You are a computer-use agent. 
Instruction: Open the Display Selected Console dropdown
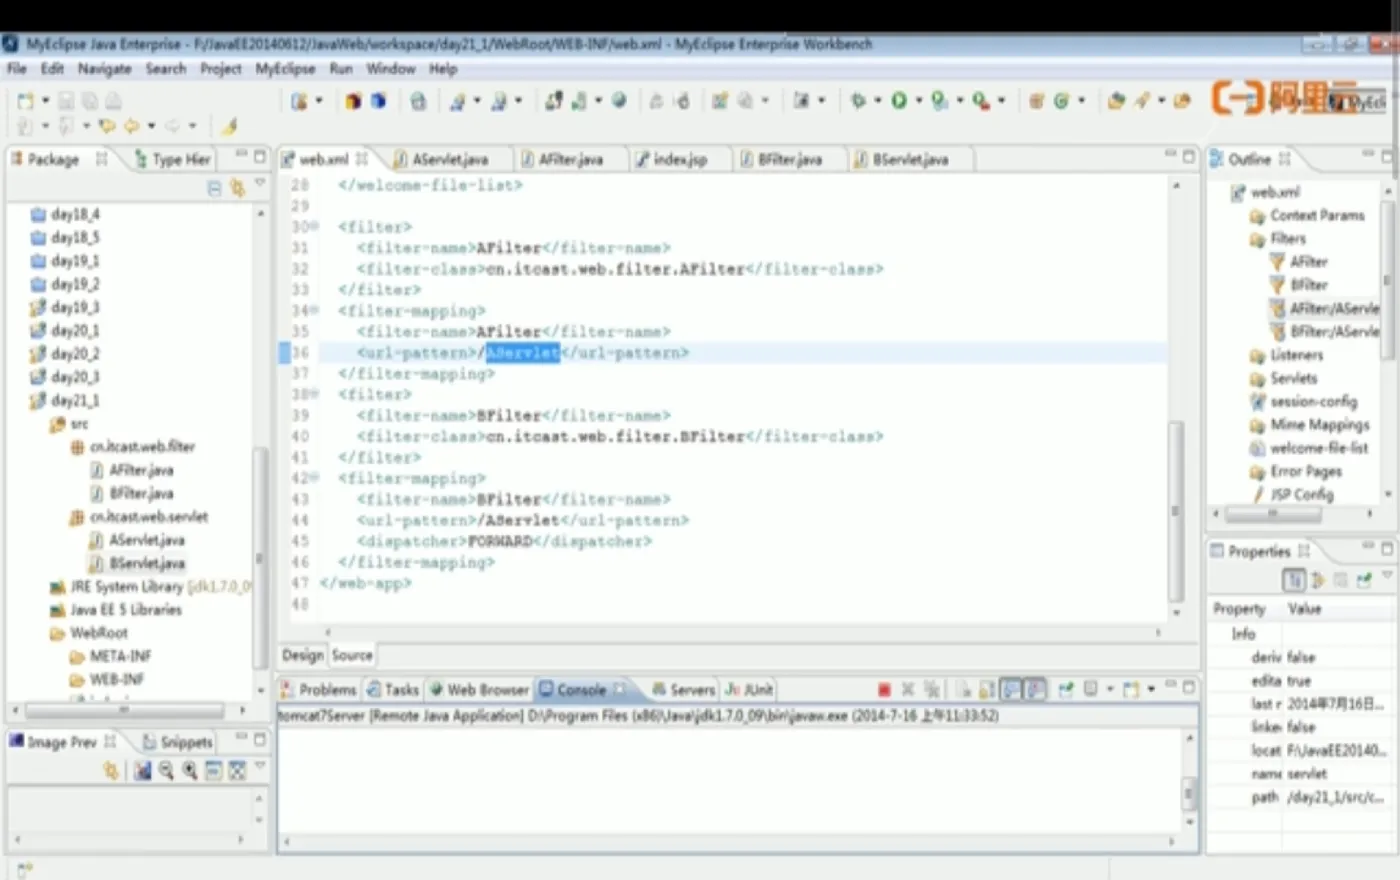[1110, 689]
